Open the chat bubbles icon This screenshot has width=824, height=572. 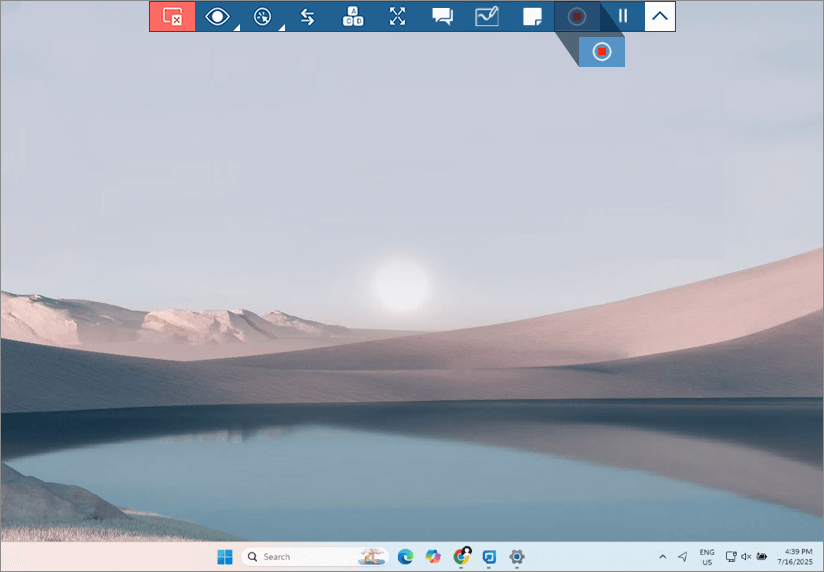[442, 17]
